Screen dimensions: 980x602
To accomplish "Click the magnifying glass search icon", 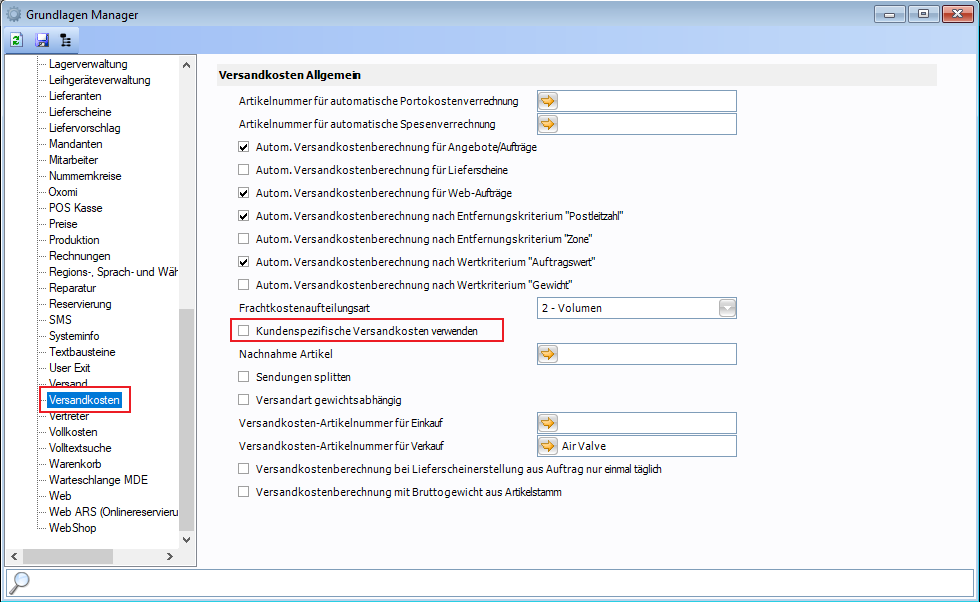I will [x=21, y=581].
